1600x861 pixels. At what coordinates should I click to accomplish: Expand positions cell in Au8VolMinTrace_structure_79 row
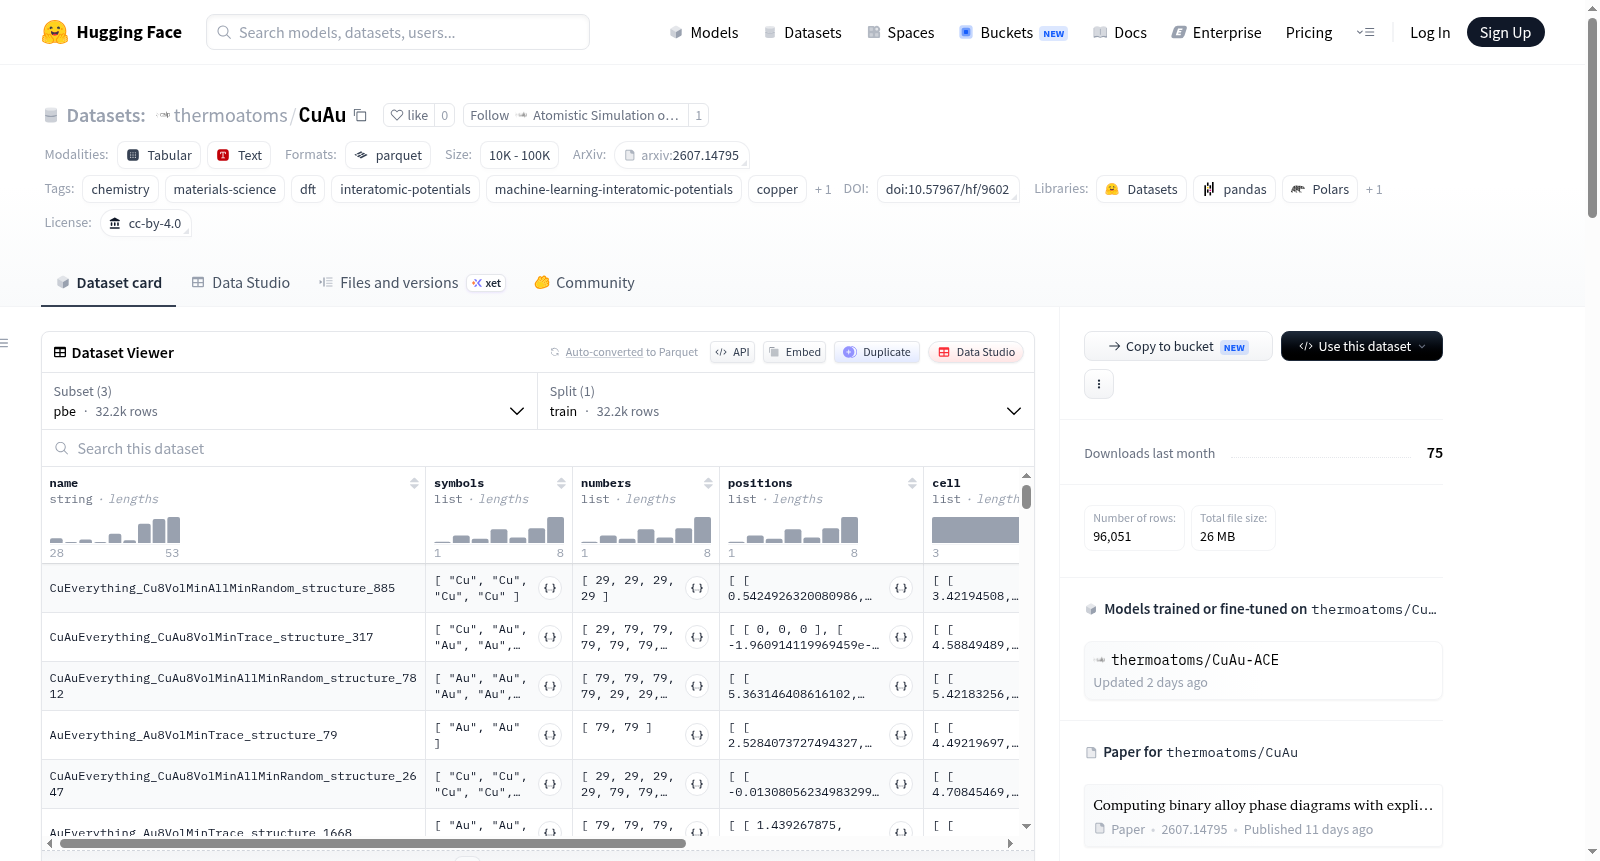[901, 735]
